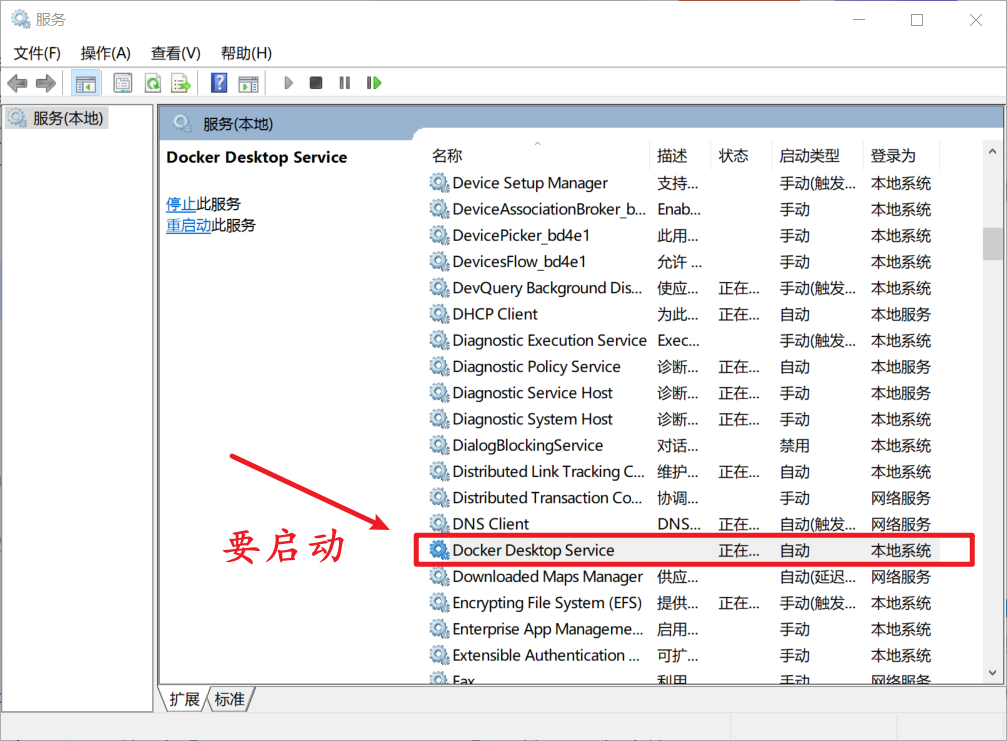Click the gear icon beside DNS Client
The height and width of the screenshot is (741, 1007).
click(x=439, y=524)
